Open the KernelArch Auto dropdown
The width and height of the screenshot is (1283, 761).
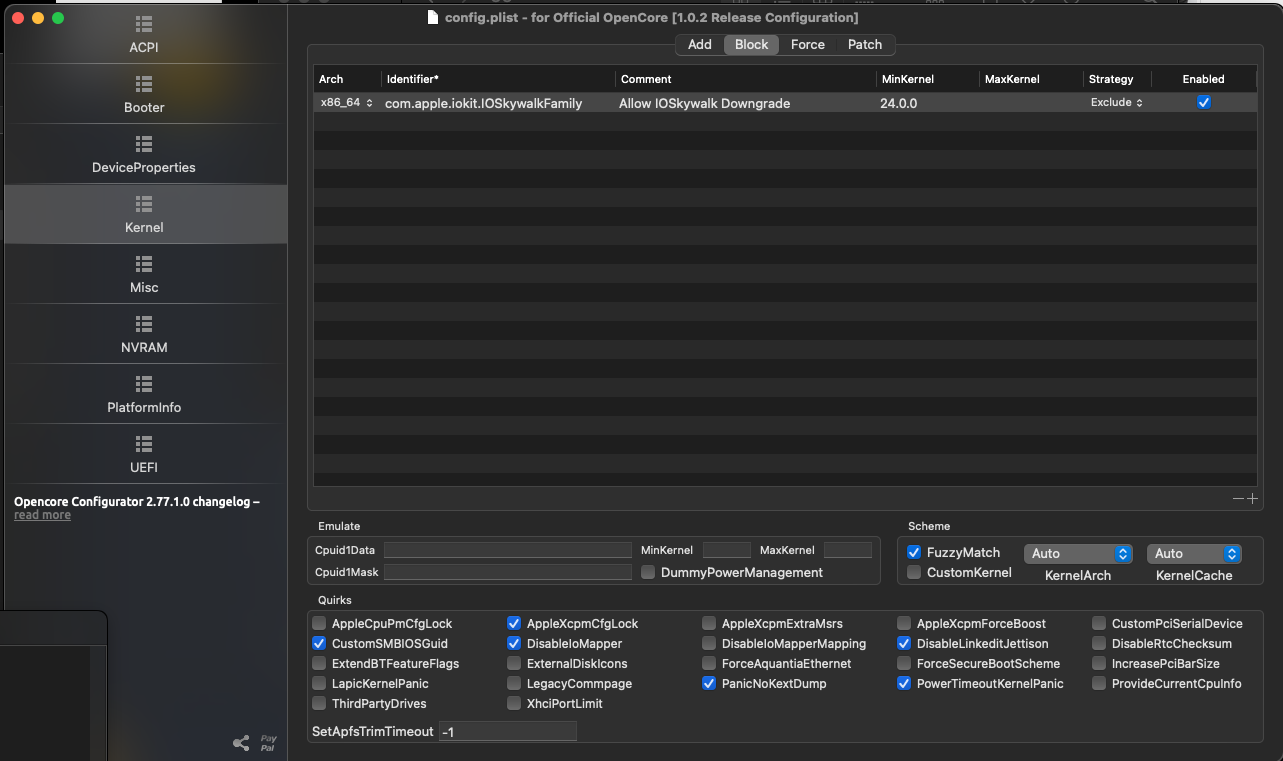[x=1078, y=554]
